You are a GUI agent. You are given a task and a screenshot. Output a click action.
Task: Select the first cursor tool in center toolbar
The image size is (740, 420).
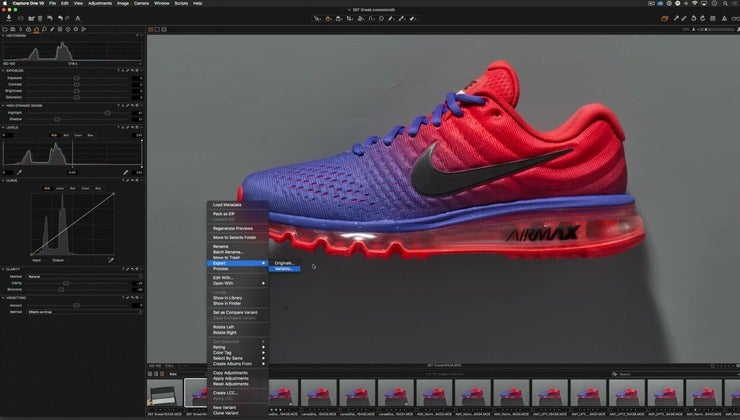pos(318,18)
